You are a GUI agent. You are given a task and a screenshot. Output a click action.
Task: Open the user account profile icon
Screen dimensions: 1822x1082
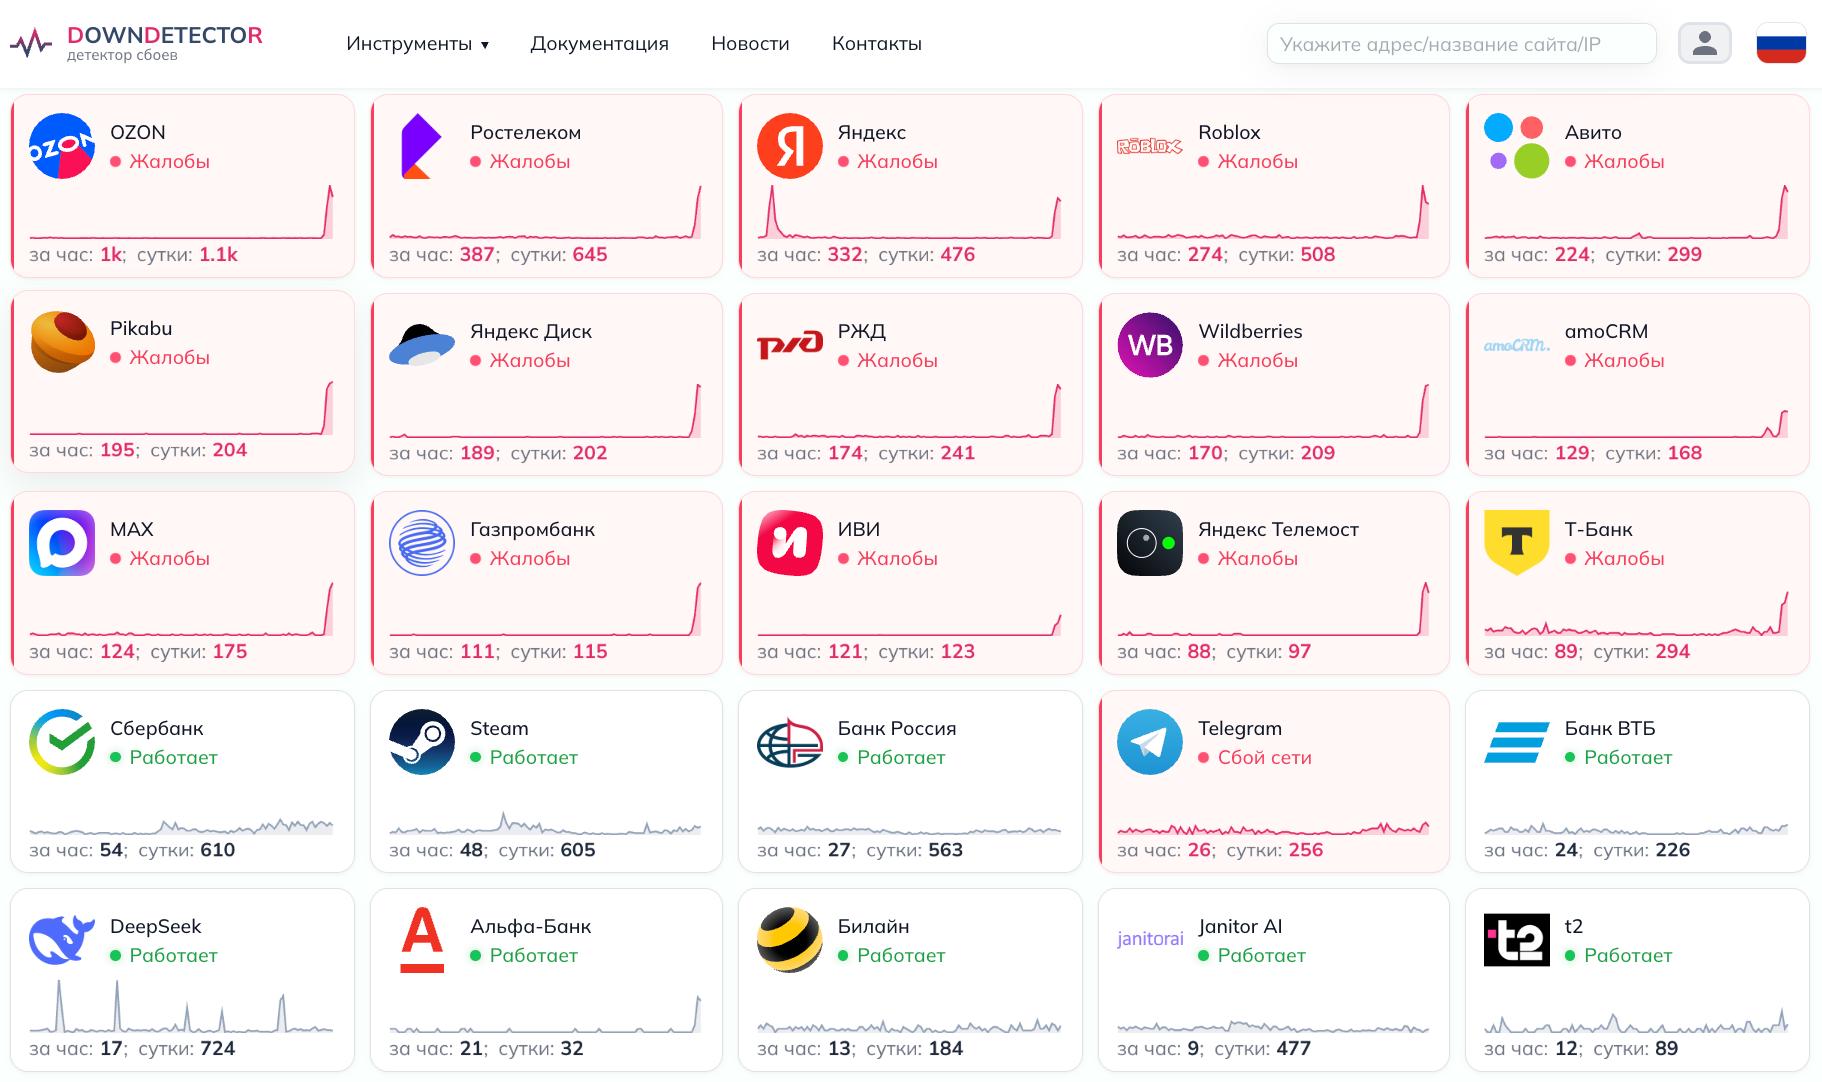click(x=1705, y=43)
